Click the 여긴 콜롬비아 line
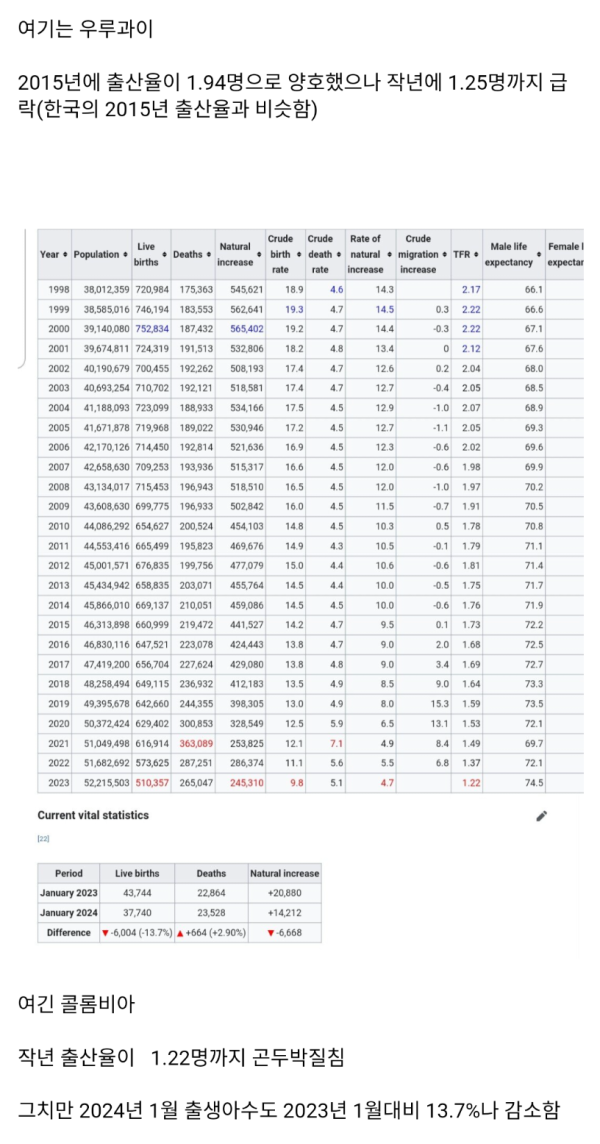The image size is (600, 1144). [x=75, y=1005]
